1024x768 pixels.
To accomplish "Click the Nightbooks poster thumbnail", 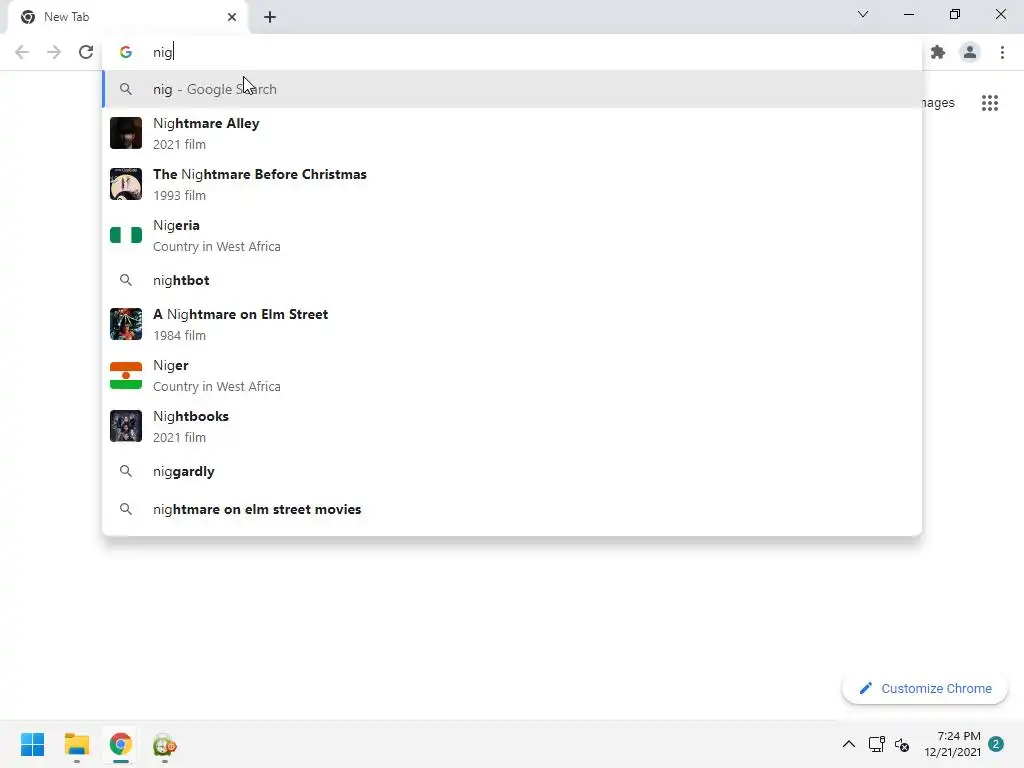I will coord(126,426).
